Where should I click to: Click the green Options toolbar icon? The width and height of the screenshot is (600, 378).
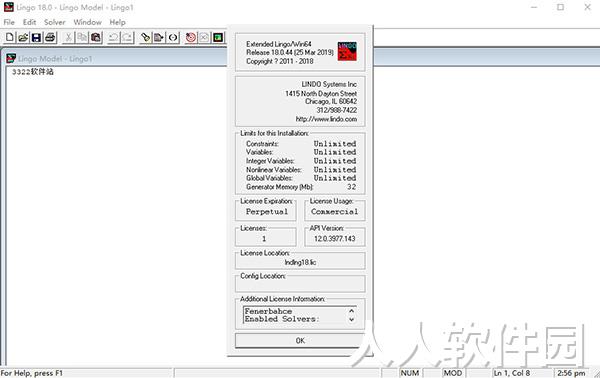218,37
